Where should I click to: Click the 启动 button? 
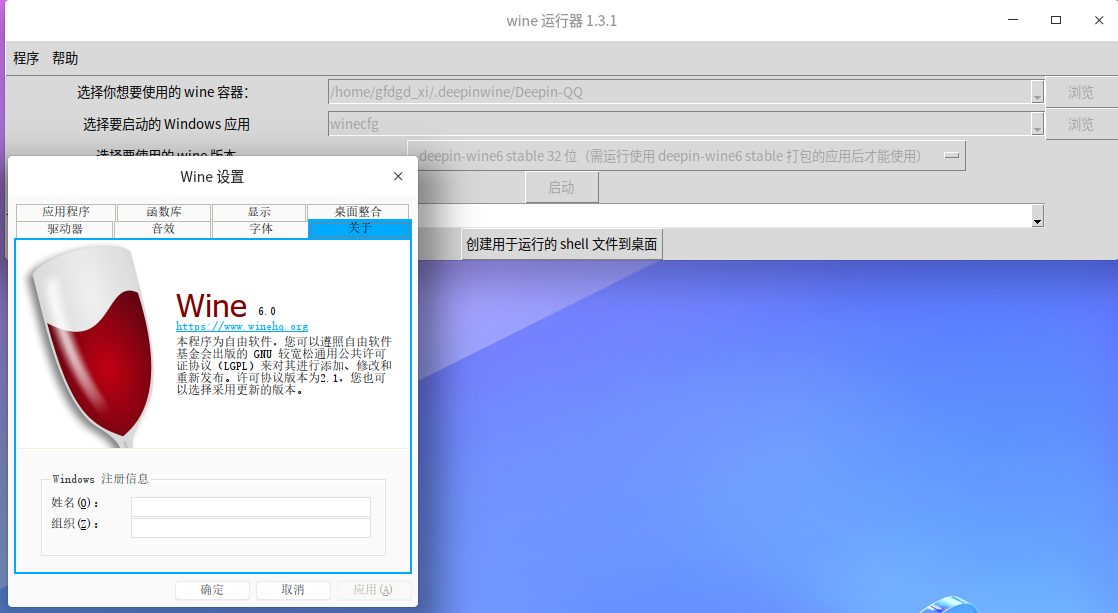(x=562, y=187)
